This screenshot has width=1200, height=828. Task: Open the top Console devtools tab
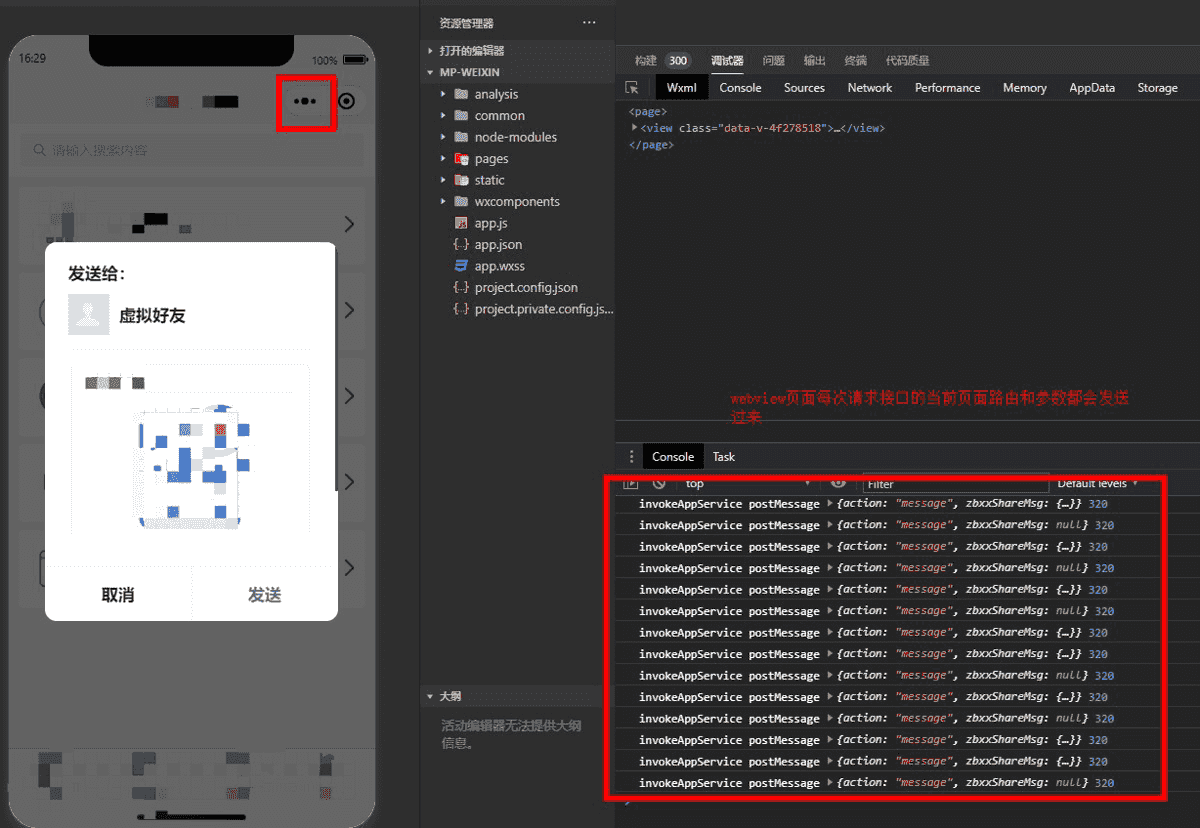tap(741, 88)
